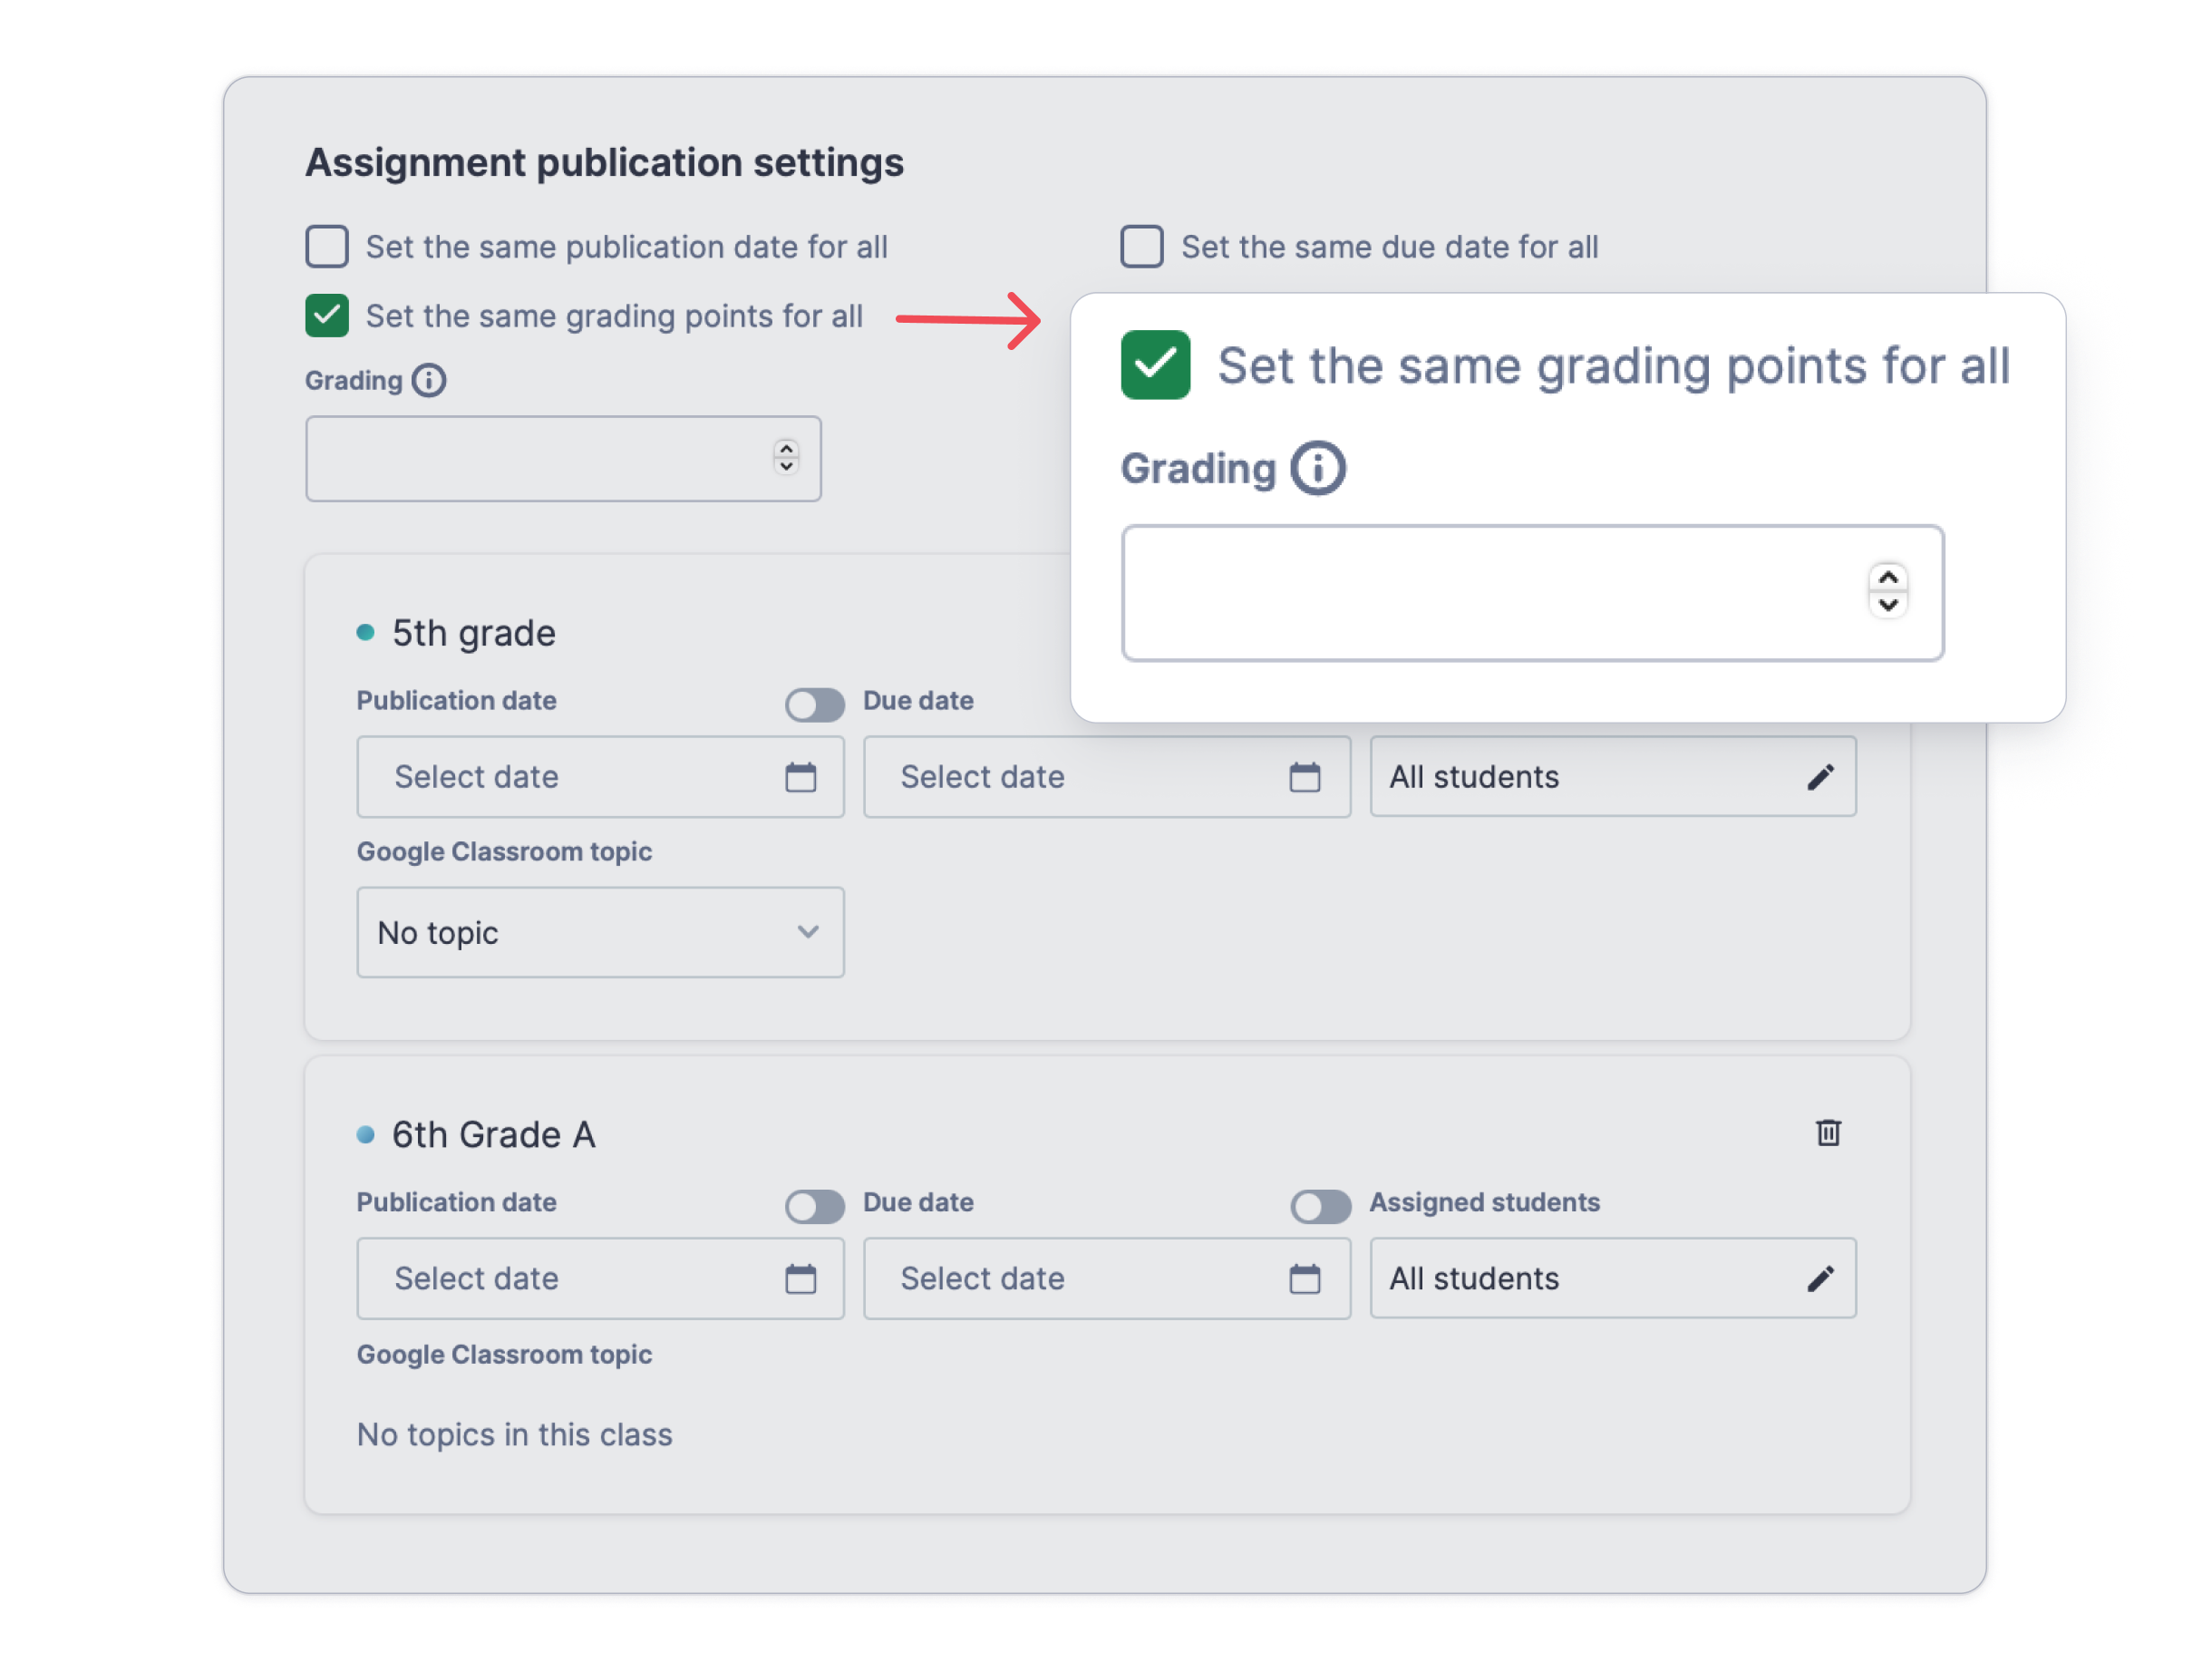Click 'Assignment publication settings' heading
2212x1672 pixels.
tap(604, 162)
